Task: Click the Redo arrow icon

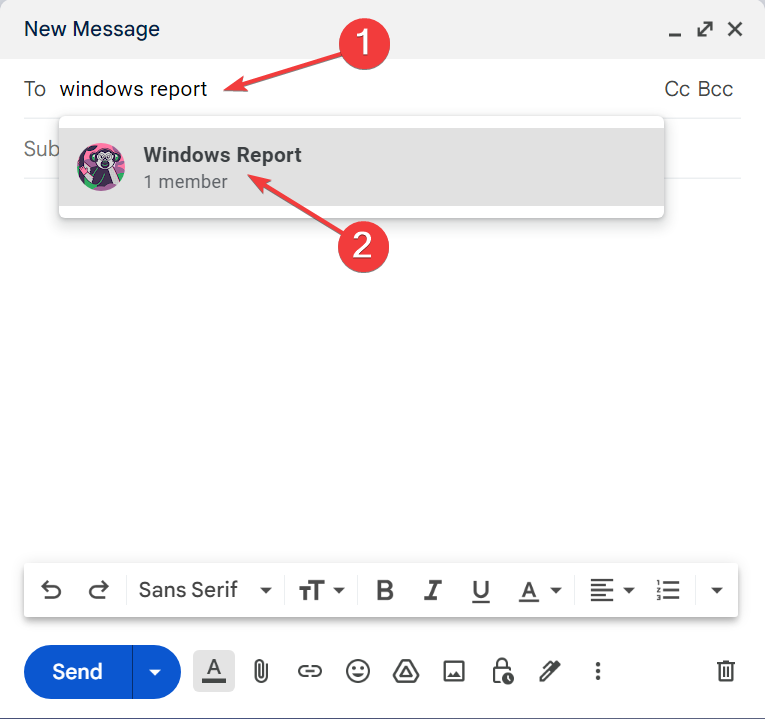Action: [99, 590]
